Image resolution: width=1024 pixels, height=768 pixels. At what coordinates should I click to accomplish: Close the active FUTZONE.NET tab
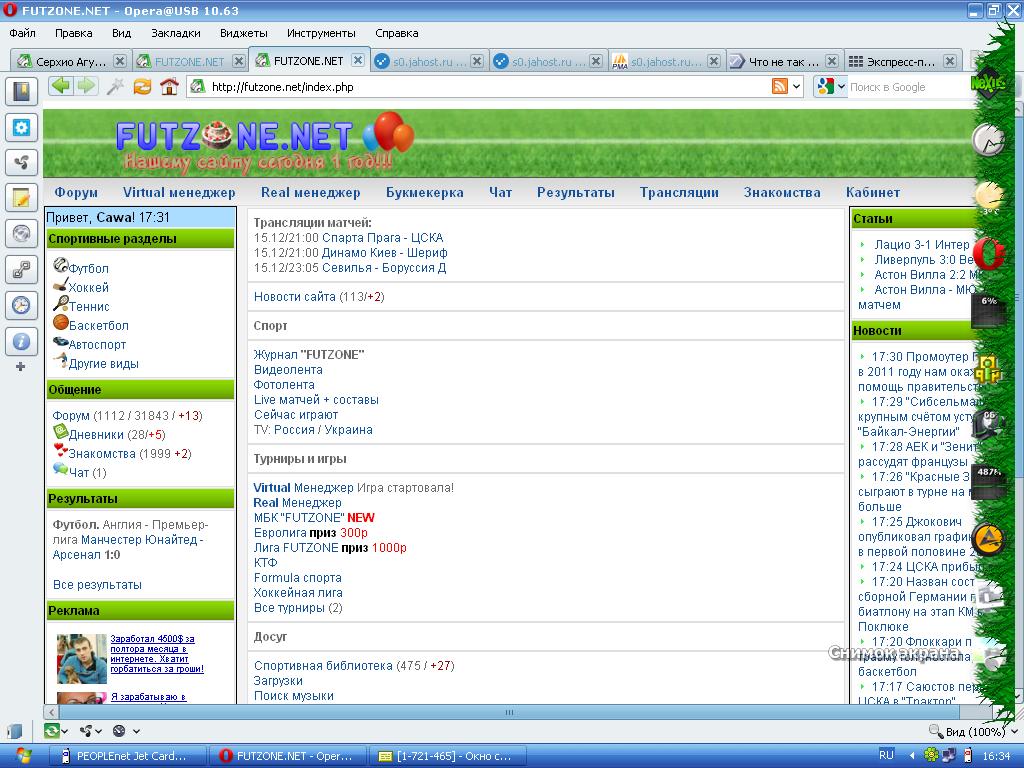tap(358, 60)
